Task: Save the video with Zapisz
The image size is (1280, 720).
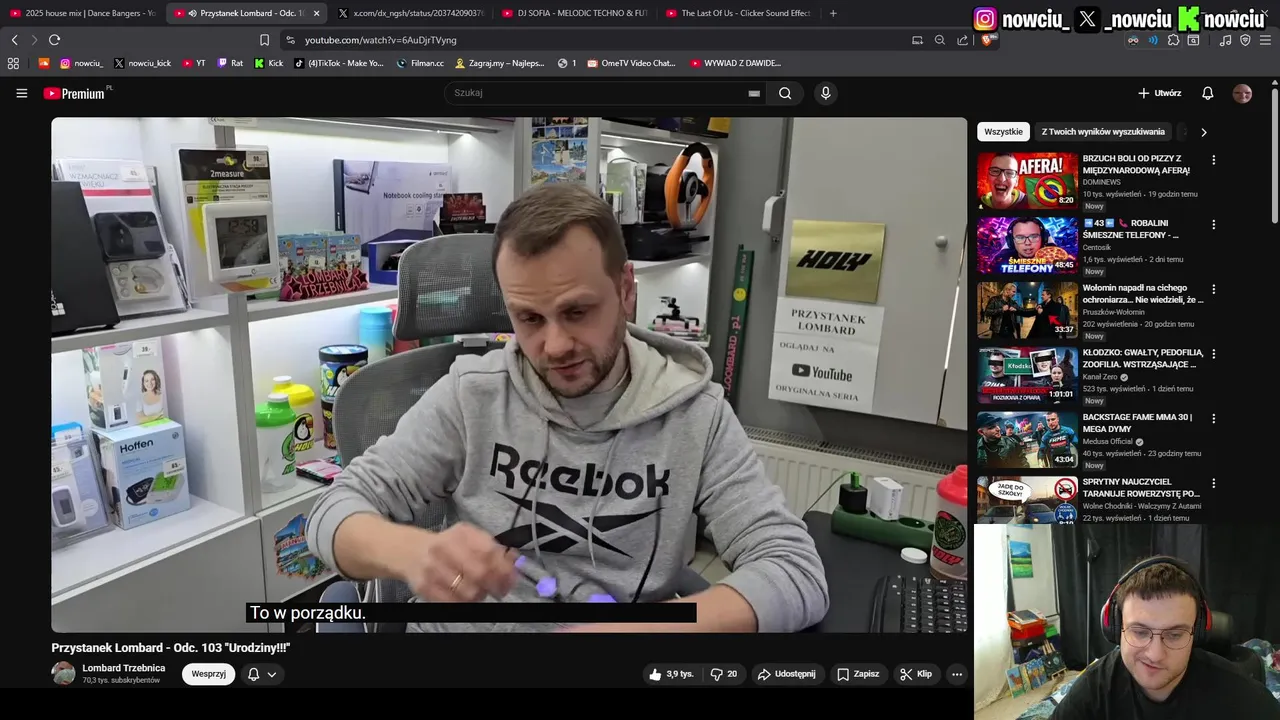Action: [x=858, y=674]
